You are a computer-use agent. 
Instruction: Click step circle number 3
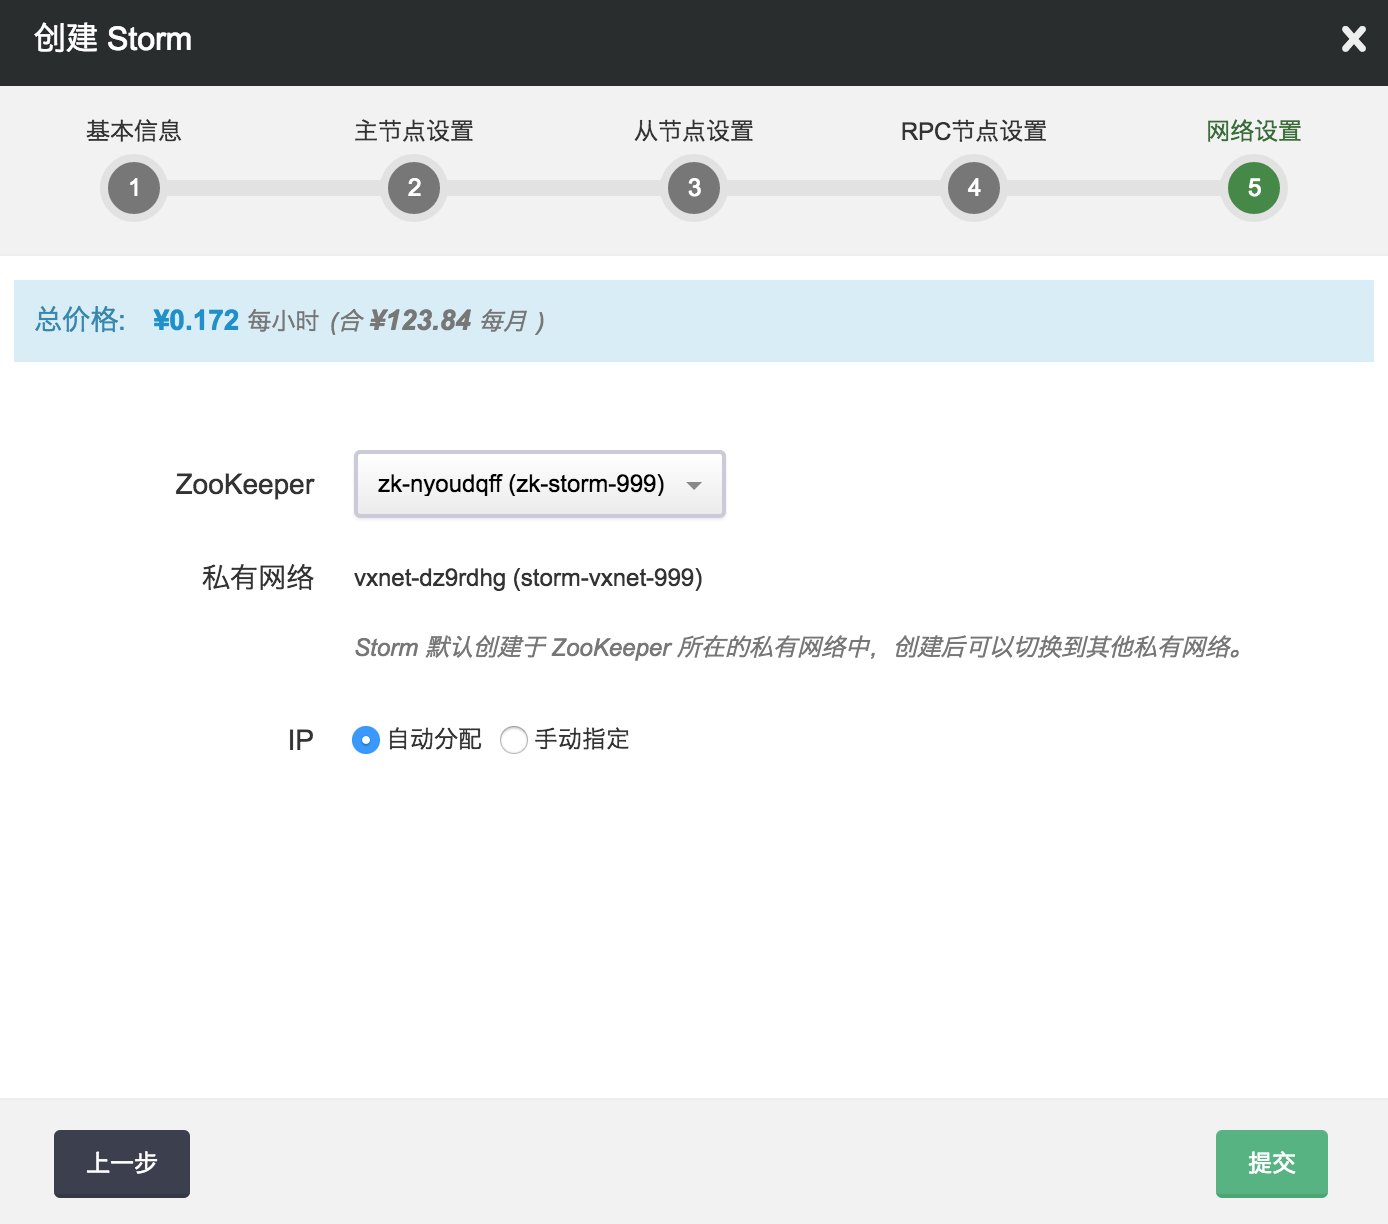[x=694, y=188]
